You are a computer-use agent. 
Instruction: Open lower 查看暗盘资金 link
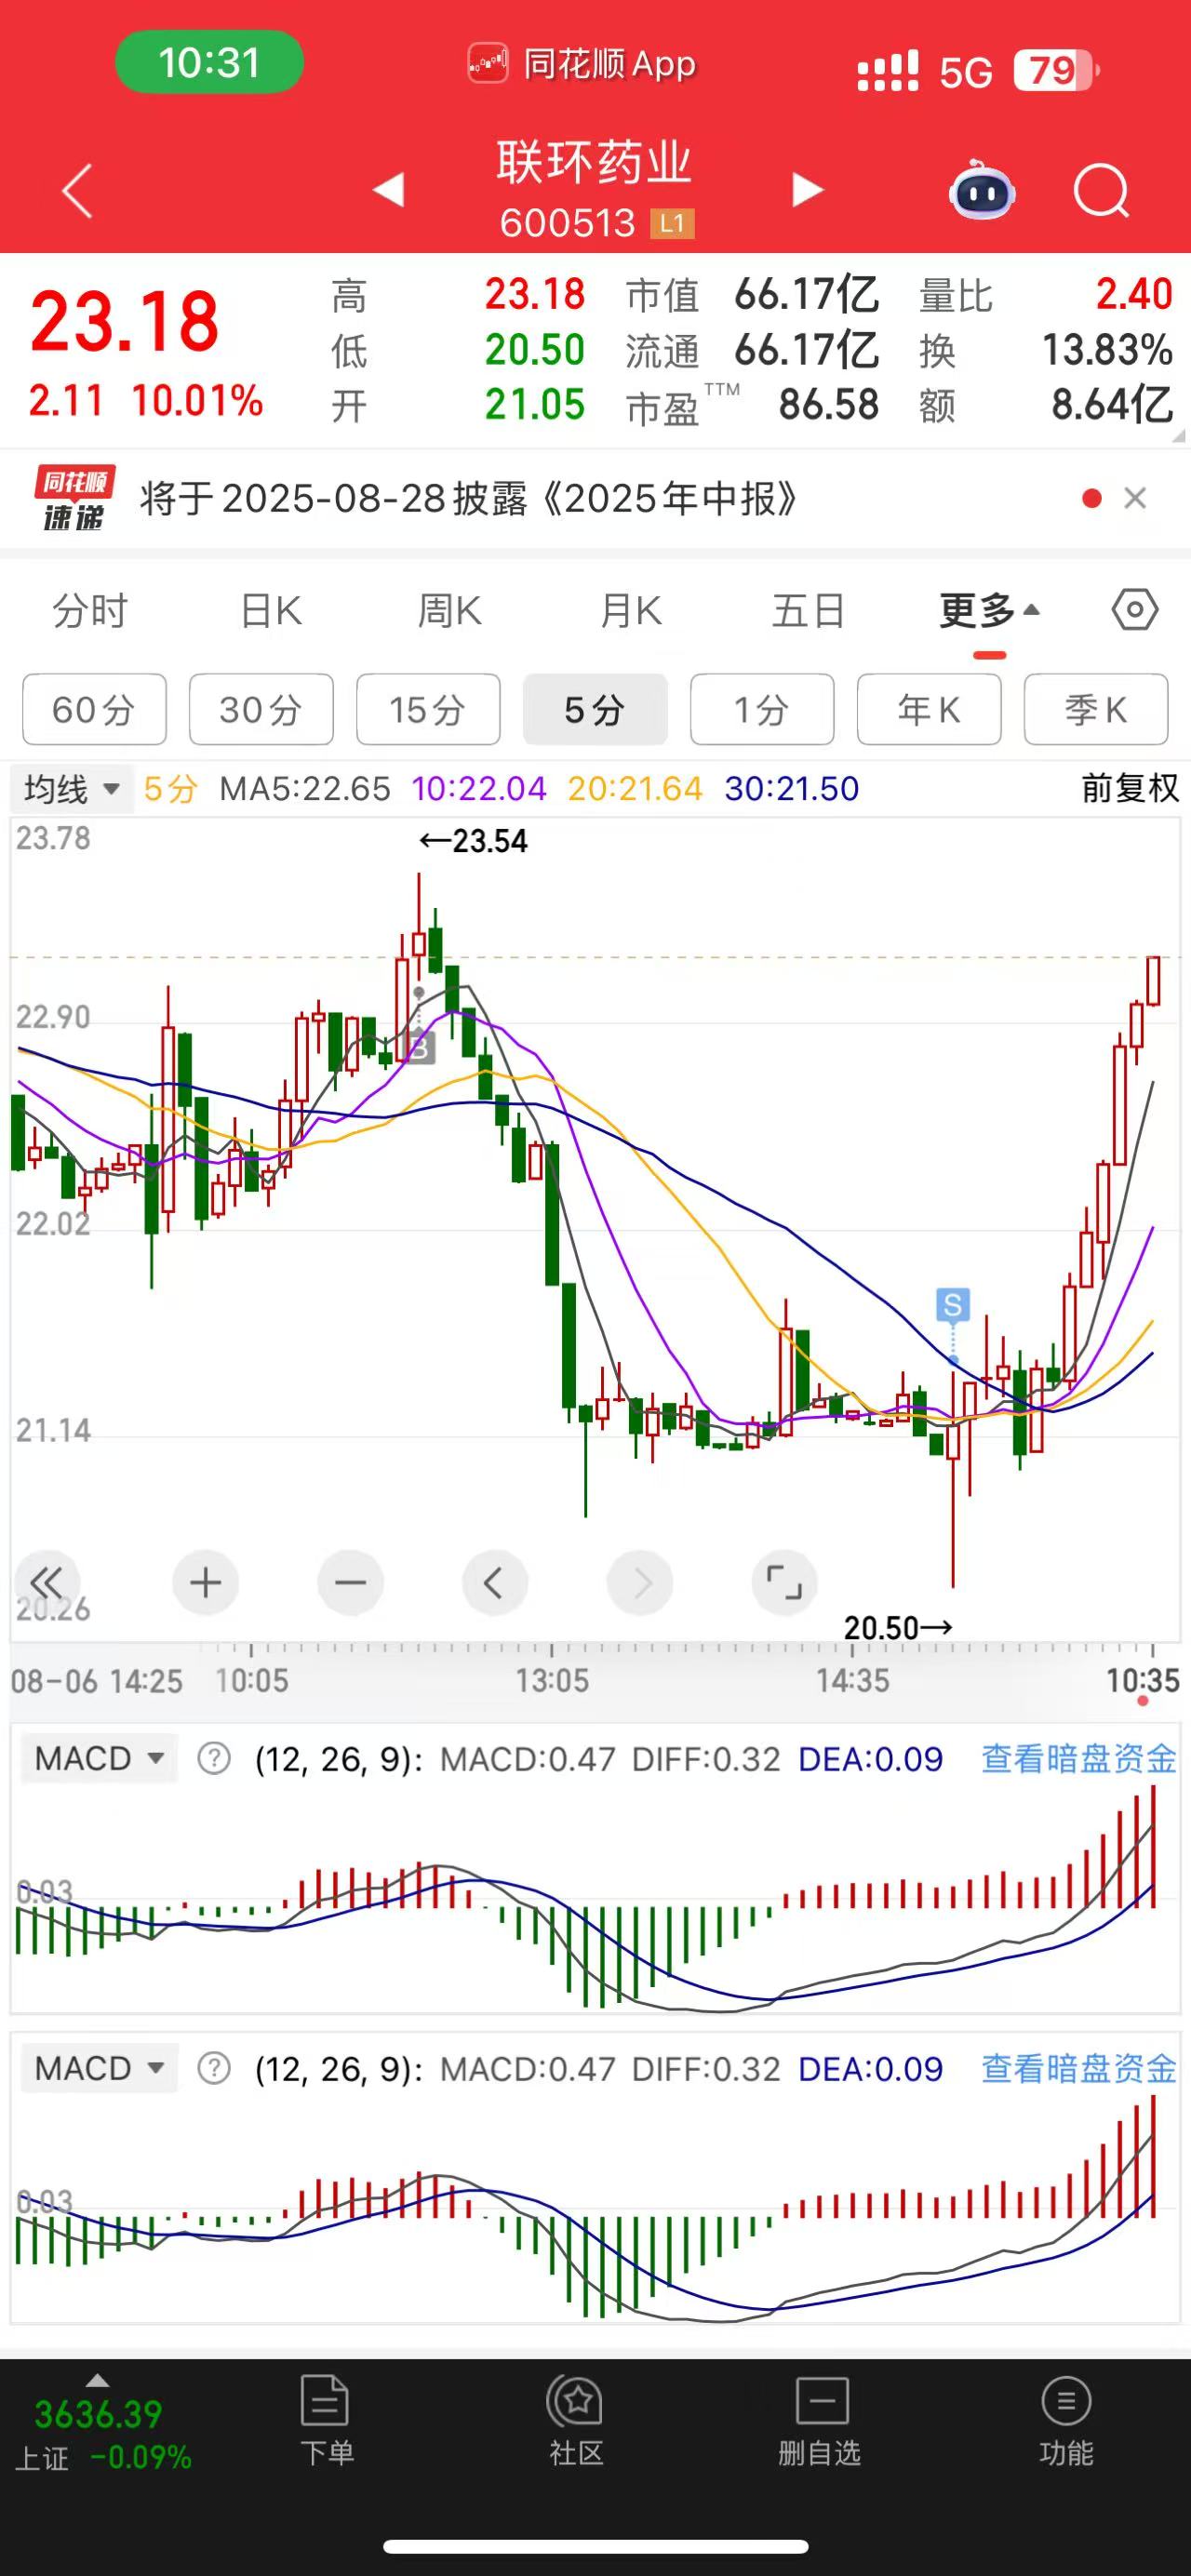pos(1079,2068)
